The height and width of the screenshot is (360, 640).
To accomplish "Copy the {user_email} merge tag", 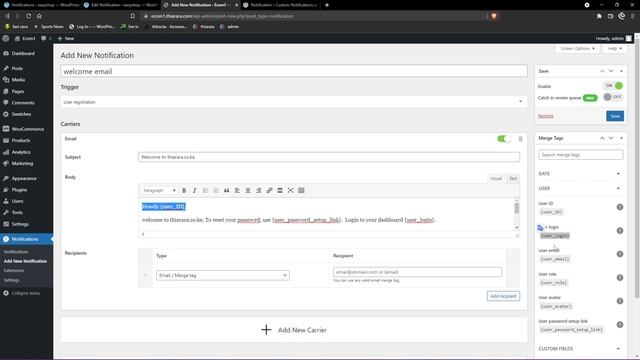I will click(x=554, y=259).
